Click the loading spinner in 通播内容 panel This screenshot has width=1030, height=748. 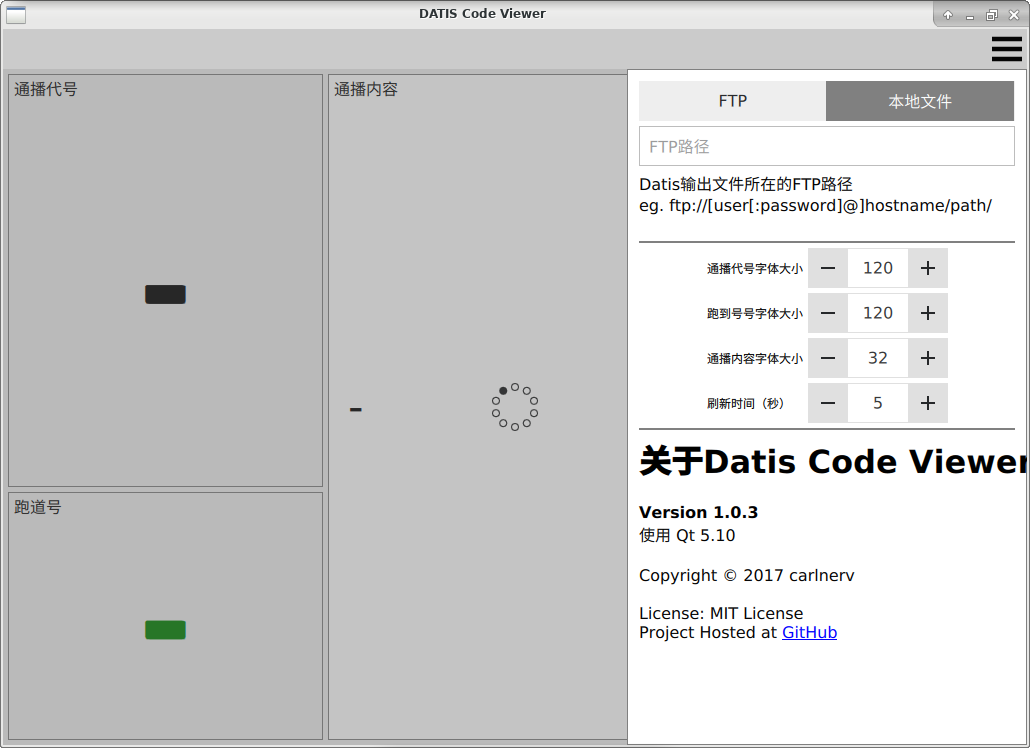515,407
